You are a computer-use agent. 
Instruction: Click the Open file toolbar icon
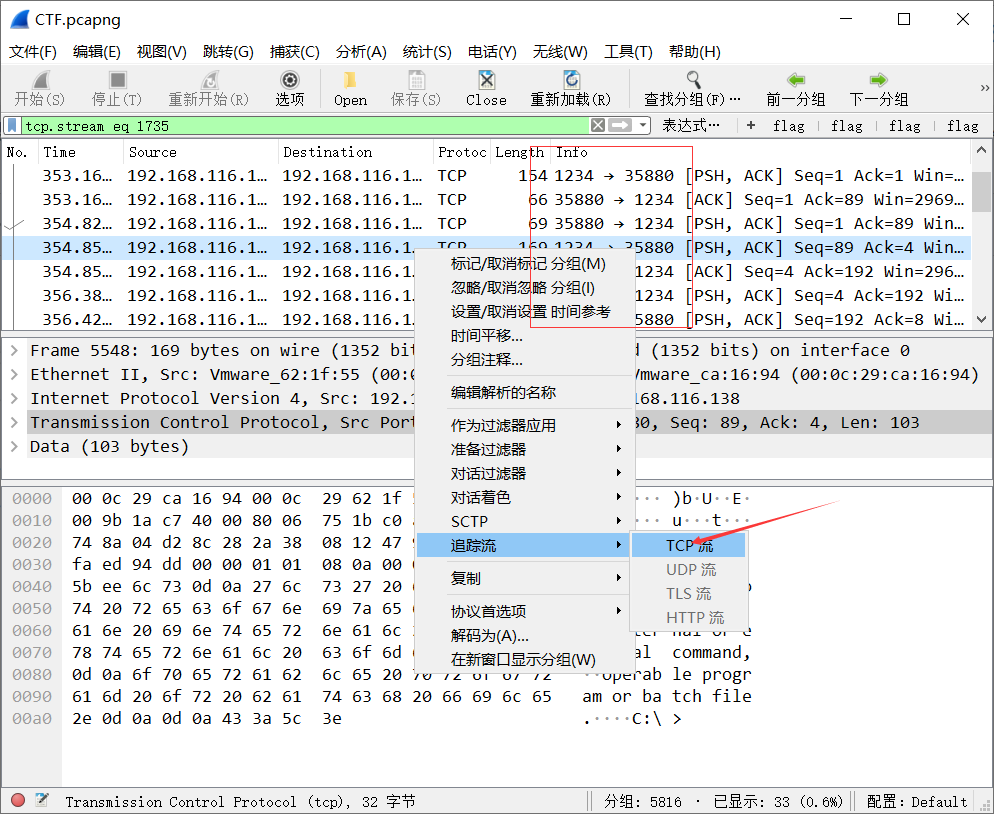click(x=350, y=80)
